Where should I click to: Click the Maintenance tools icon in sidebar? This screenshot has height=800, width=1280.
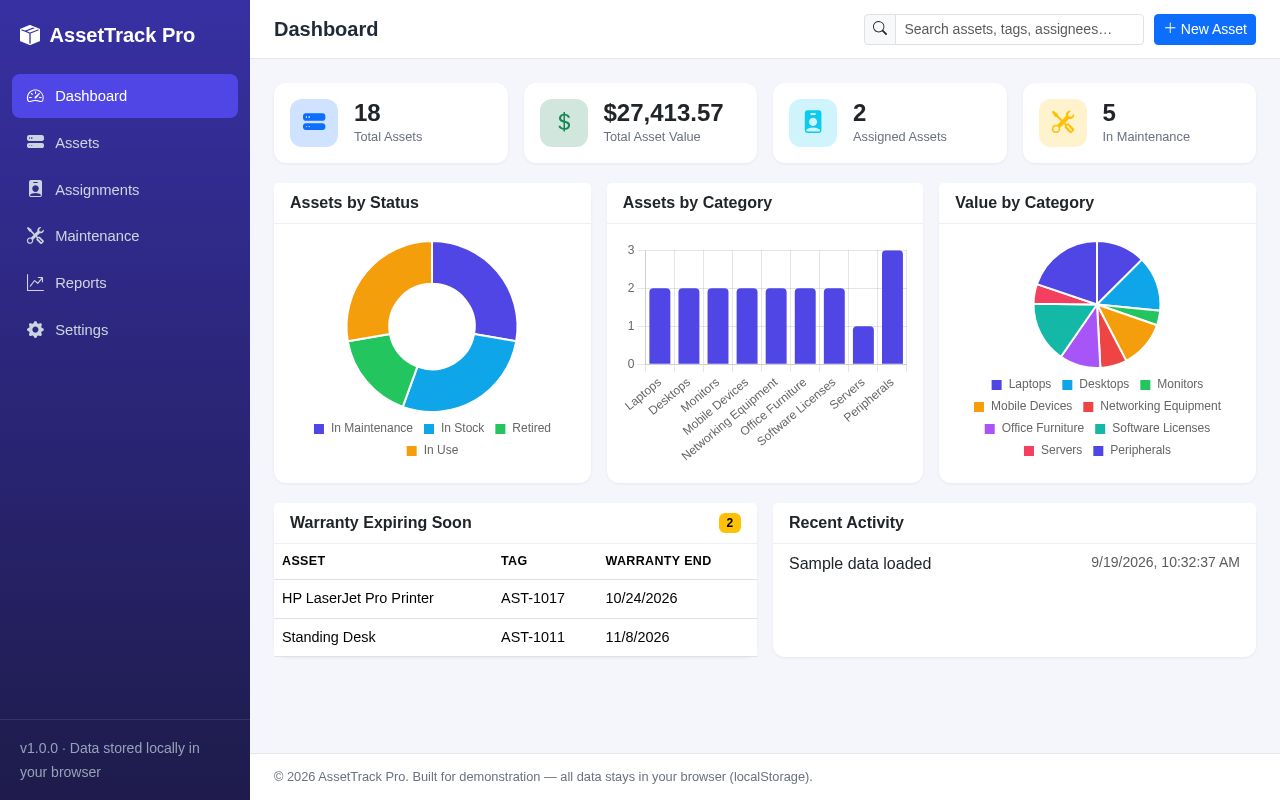point(35,235)
